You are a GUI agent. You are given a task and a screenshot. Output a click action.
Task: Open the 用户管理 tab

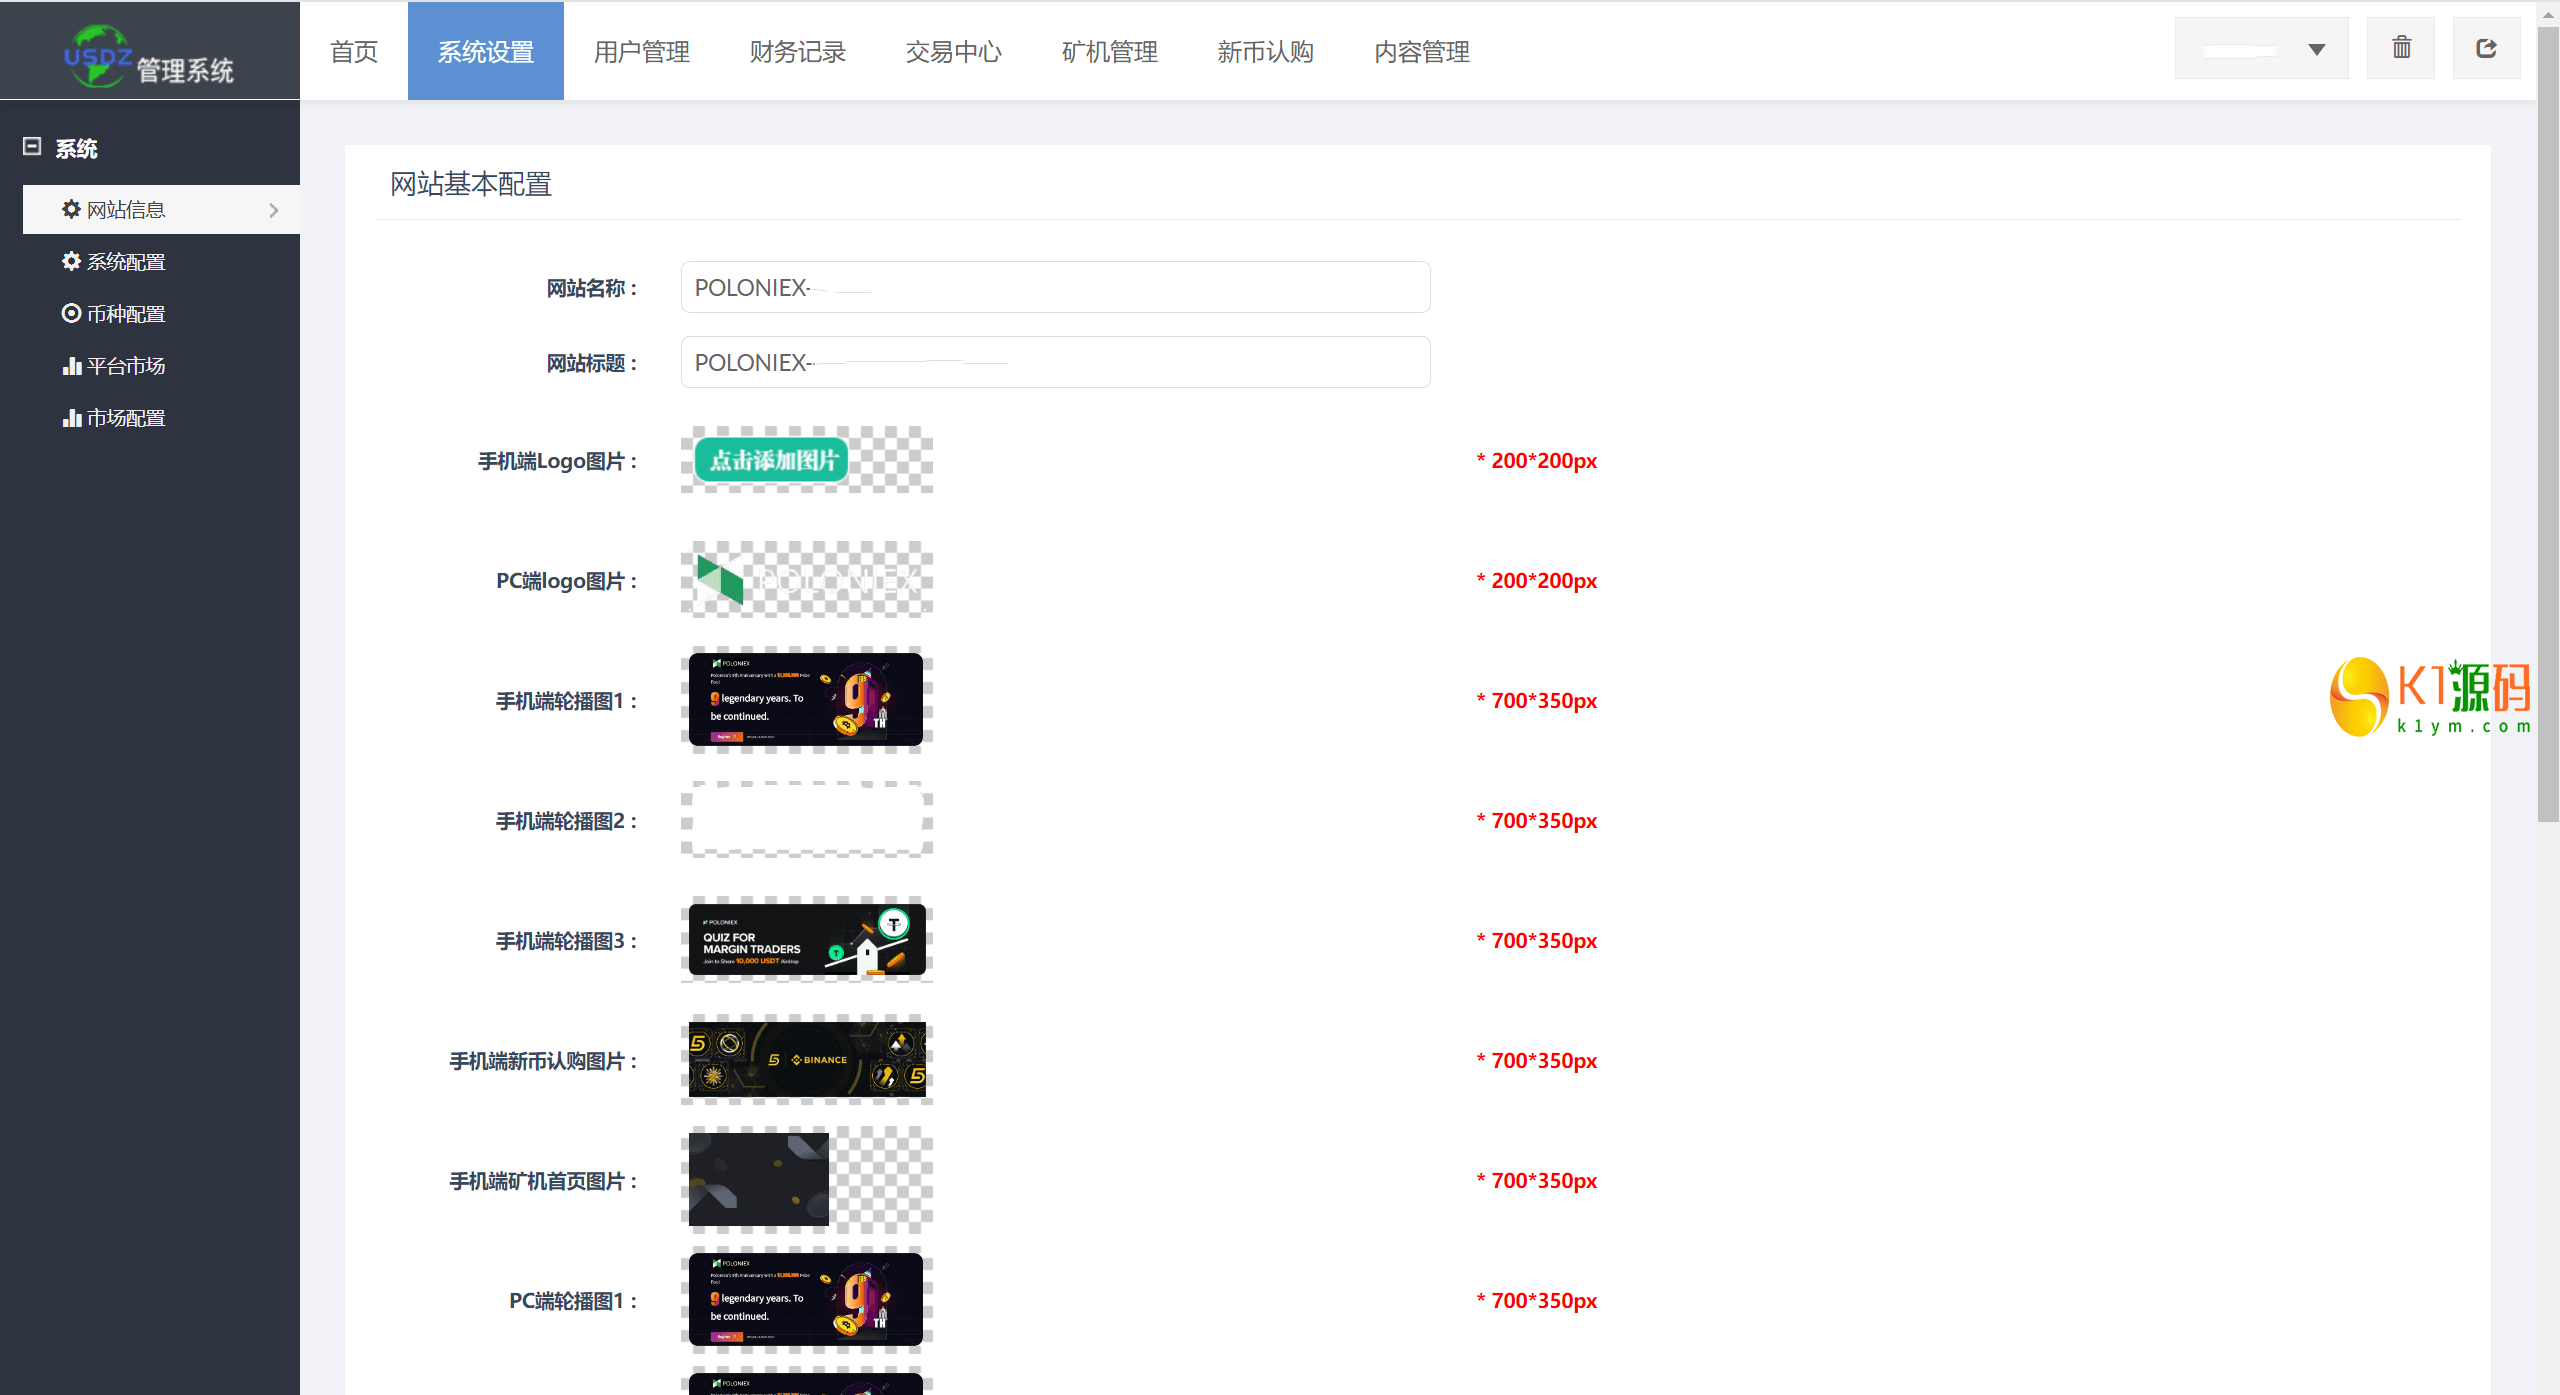(x=641, y=51)
